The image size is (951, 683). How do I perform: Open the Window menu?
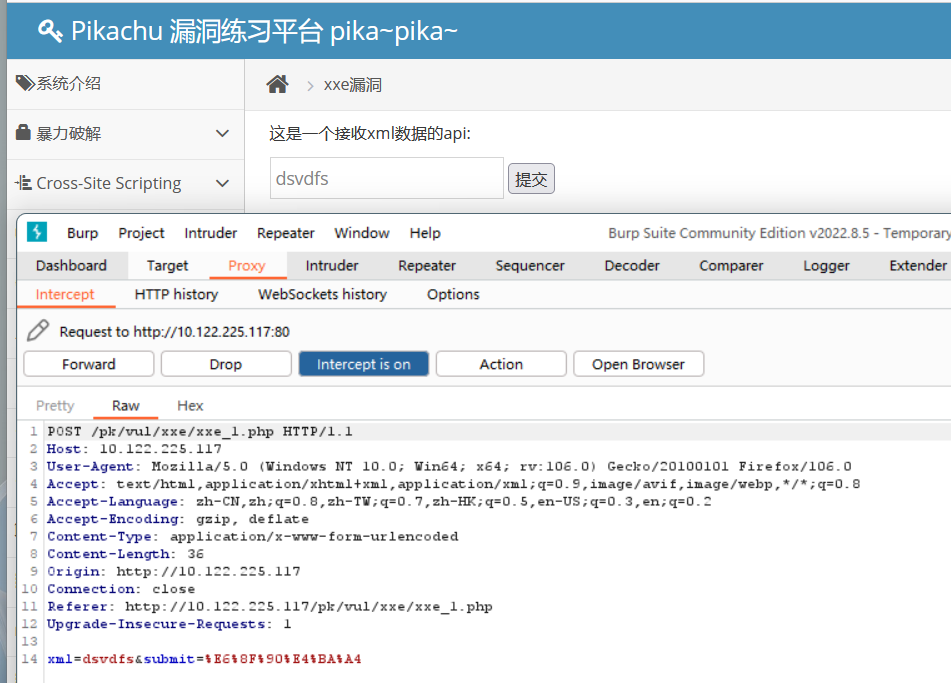pyautogui.click(x=361, y=233)
